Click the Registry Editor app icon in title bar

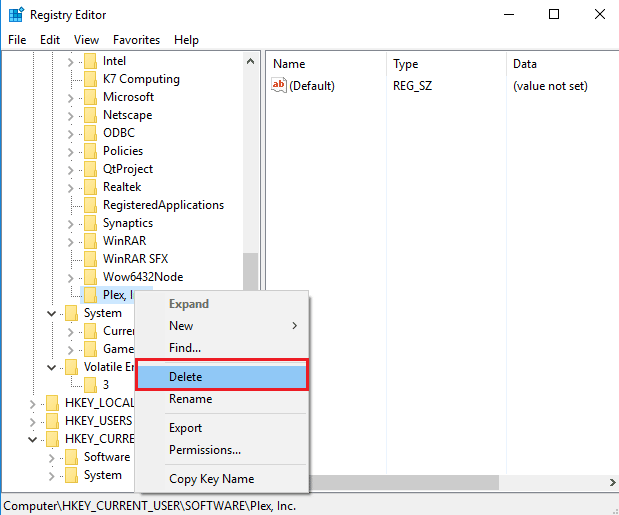click(x=16, y=15)
